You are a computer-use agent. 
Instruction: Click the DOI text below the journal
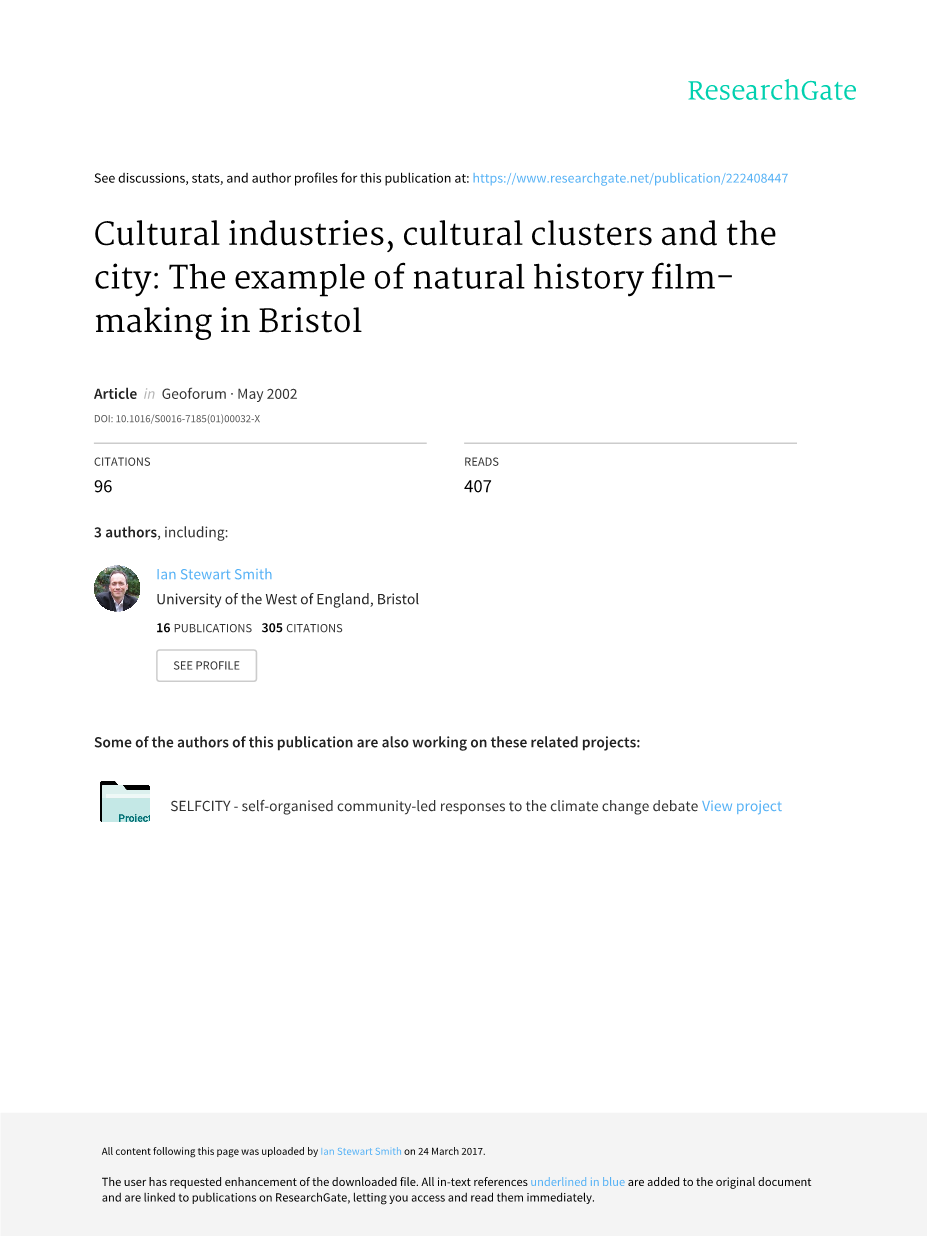click(x=177, y=419)
